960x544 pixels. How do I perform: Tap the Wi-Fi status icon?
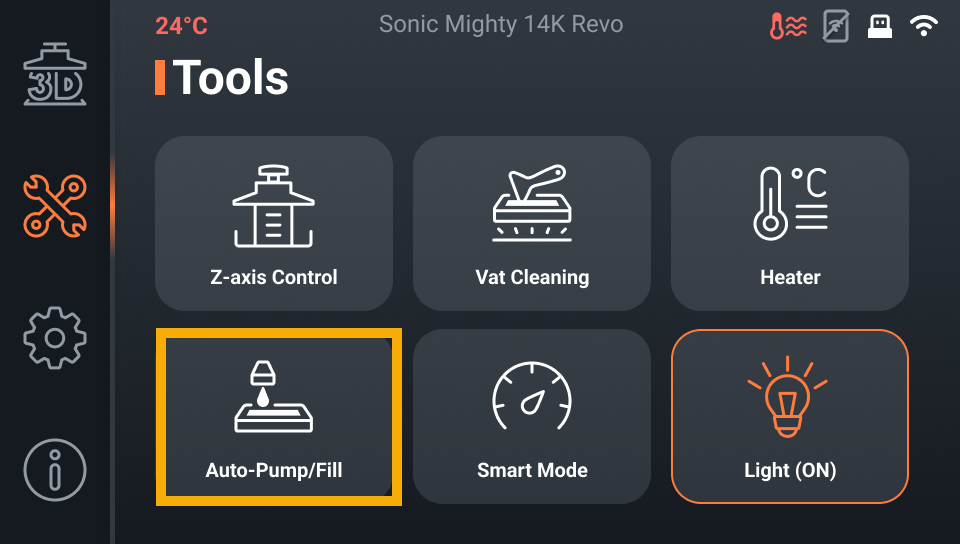coord(924,27)
